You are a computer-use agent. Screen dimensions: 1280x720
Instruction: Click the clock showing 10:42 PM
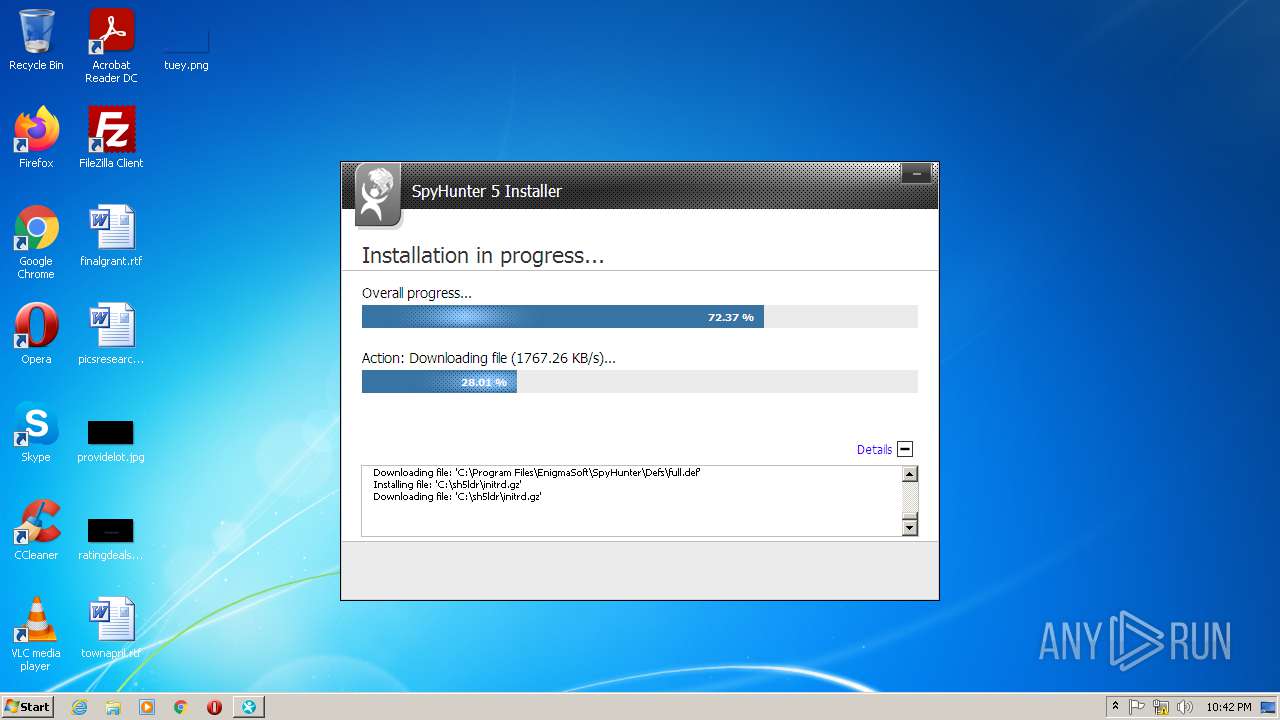coord(1228,707)
